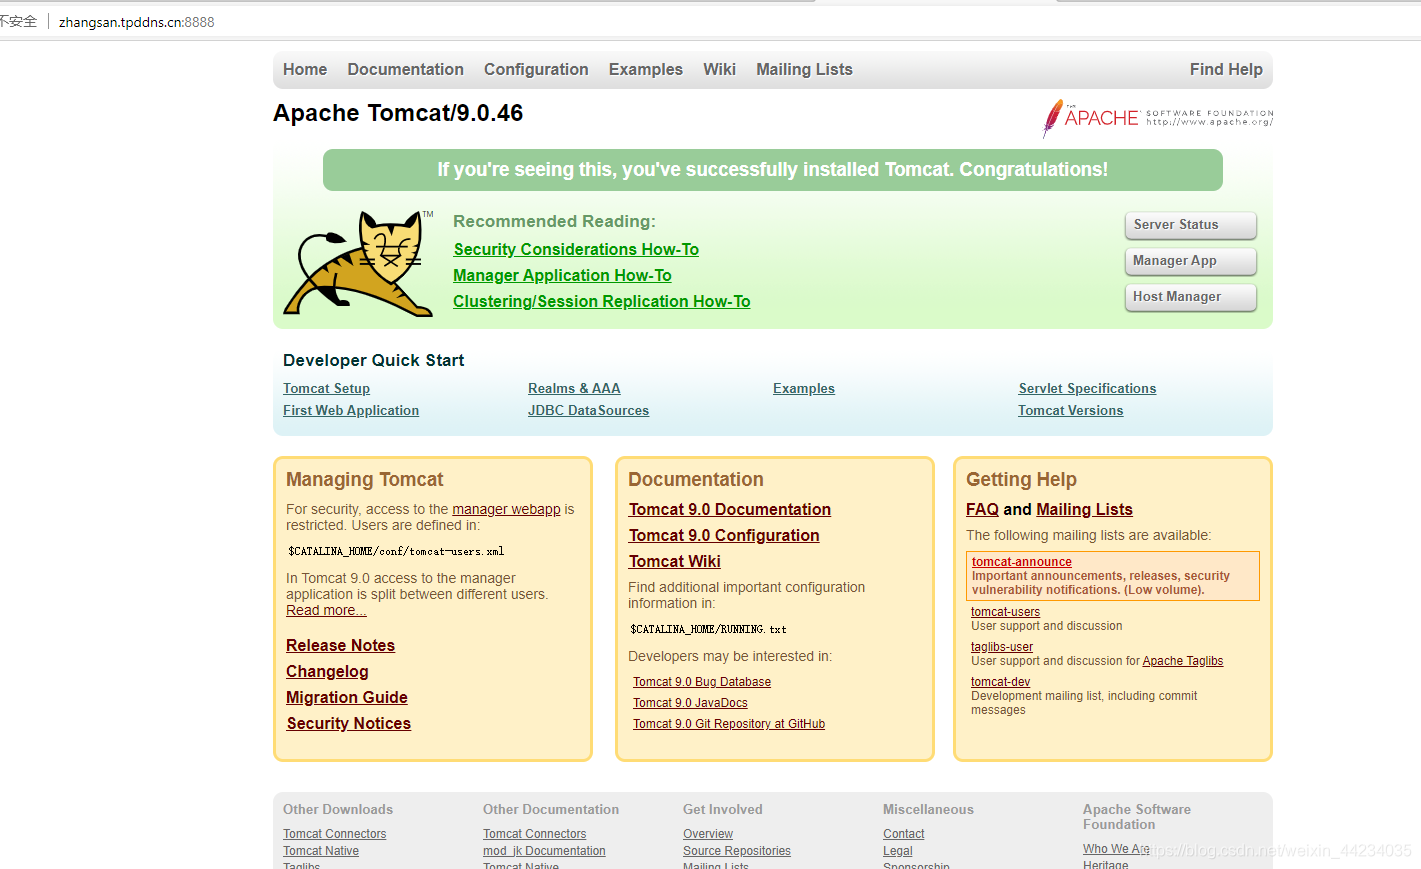Open the FAQ link in Getting Help
1421x869 pixels.
(x=982, y=510)
